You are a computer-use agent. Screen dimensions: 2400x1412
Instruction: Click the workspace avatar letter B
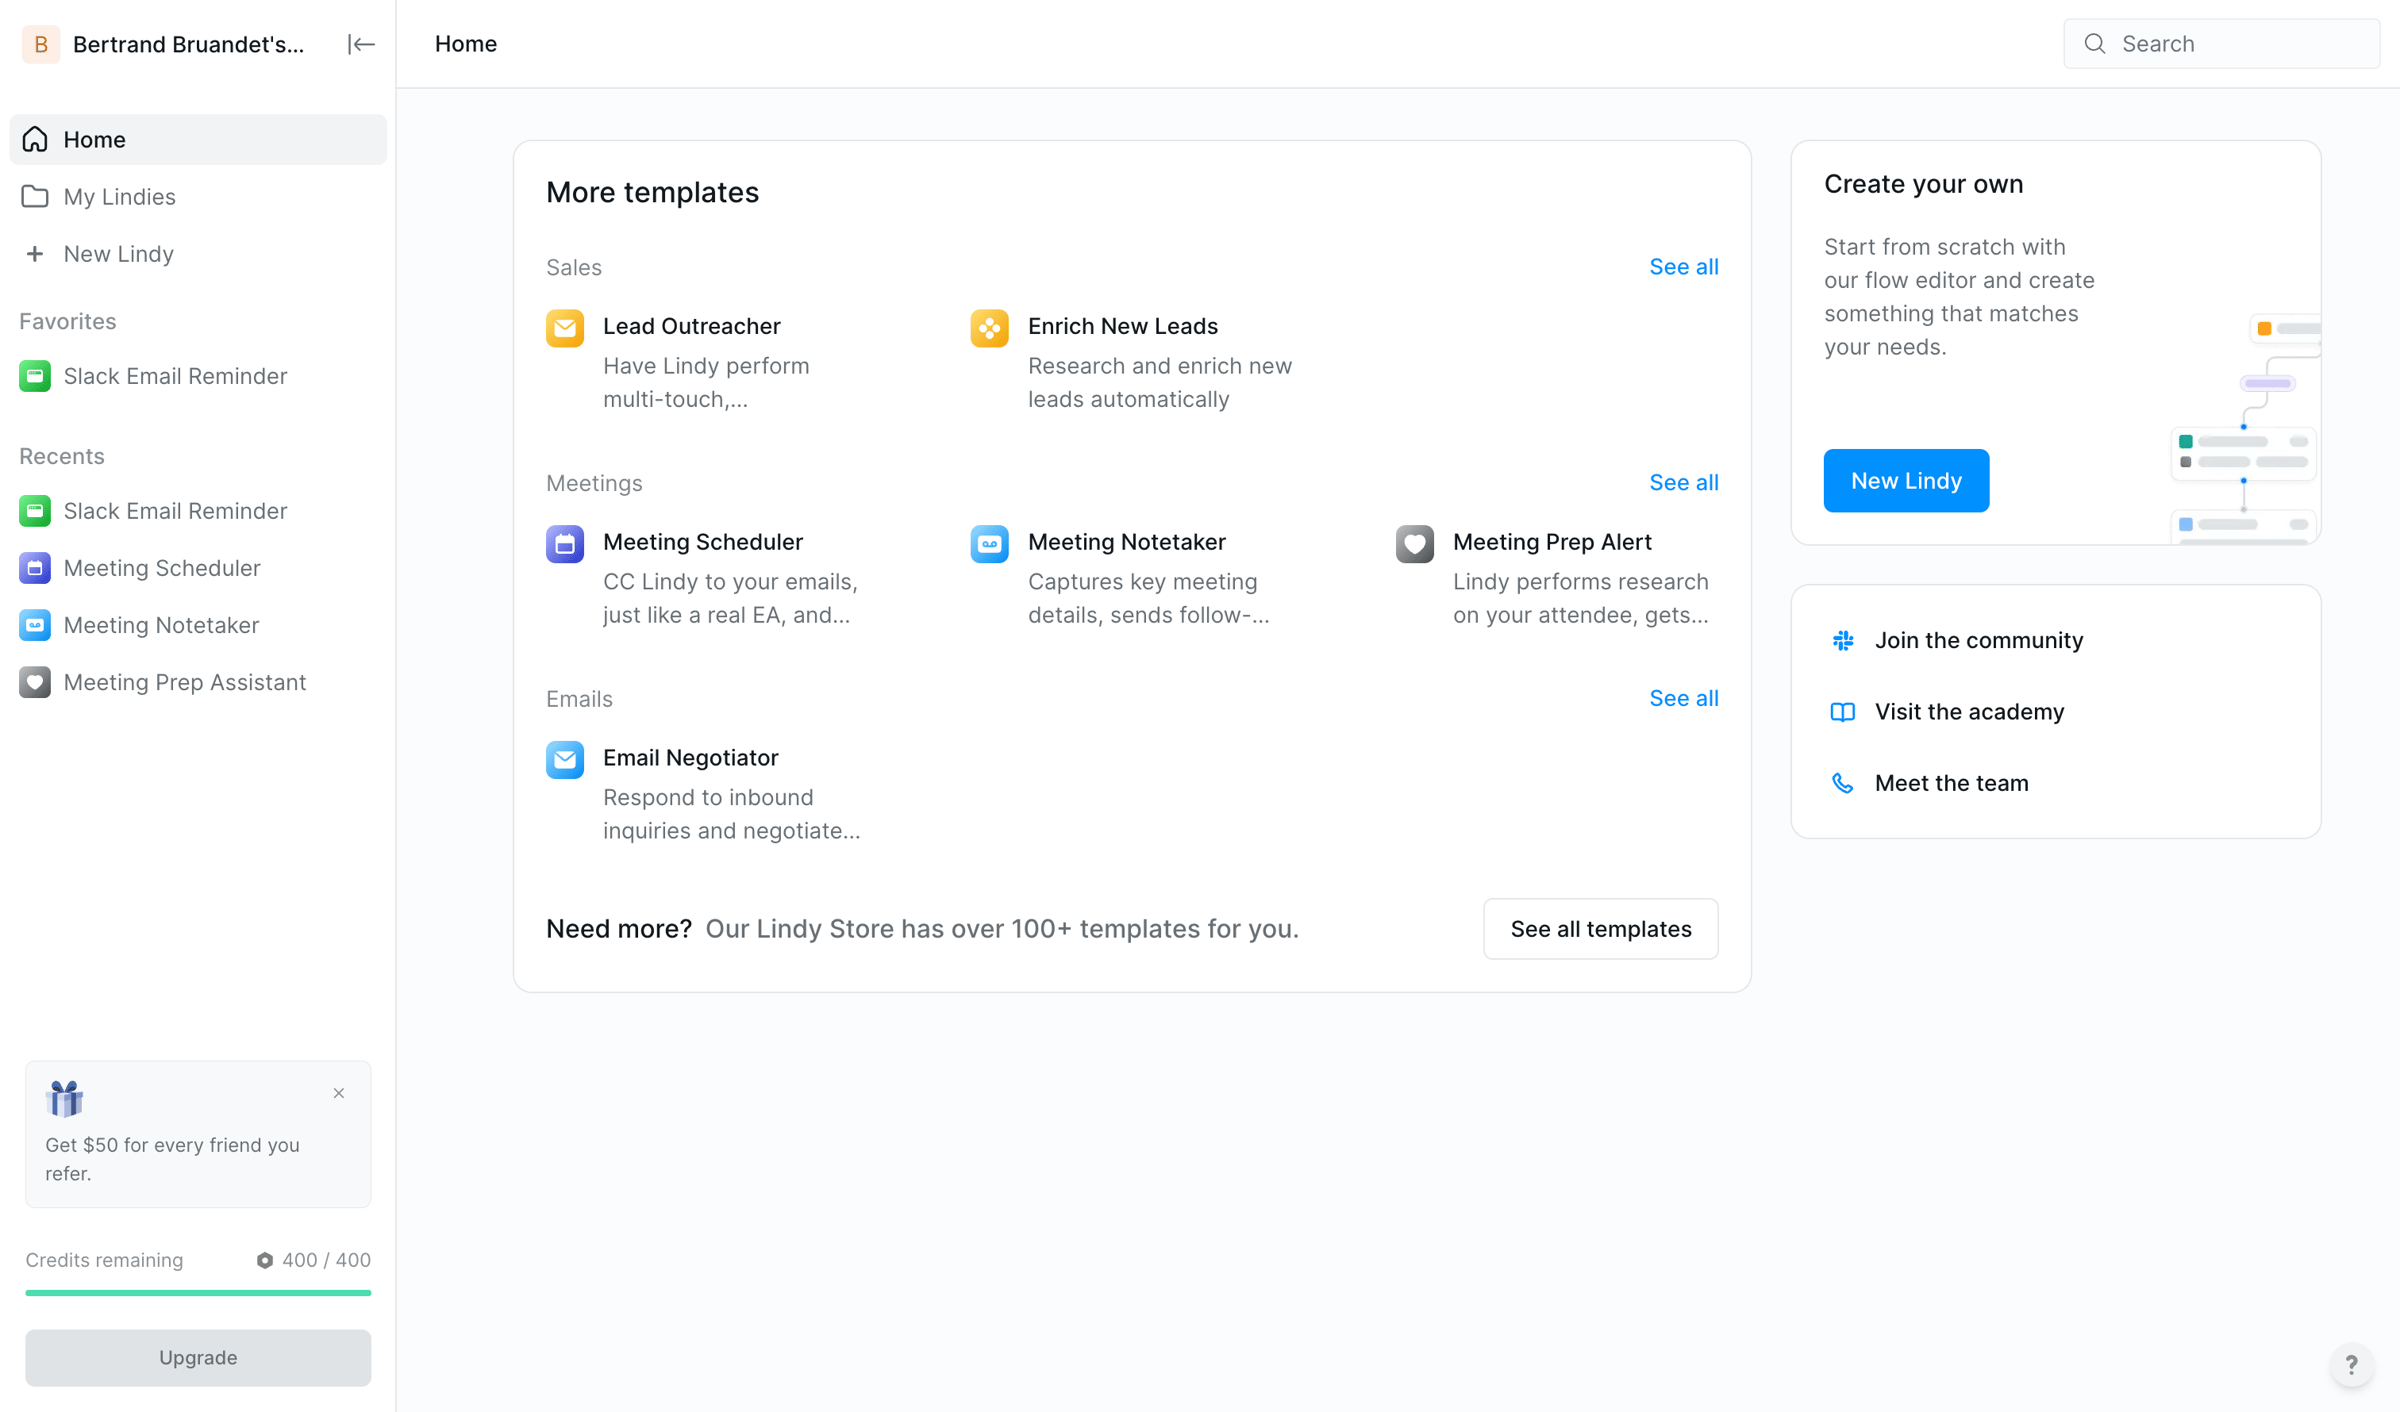tap(41, 44)
